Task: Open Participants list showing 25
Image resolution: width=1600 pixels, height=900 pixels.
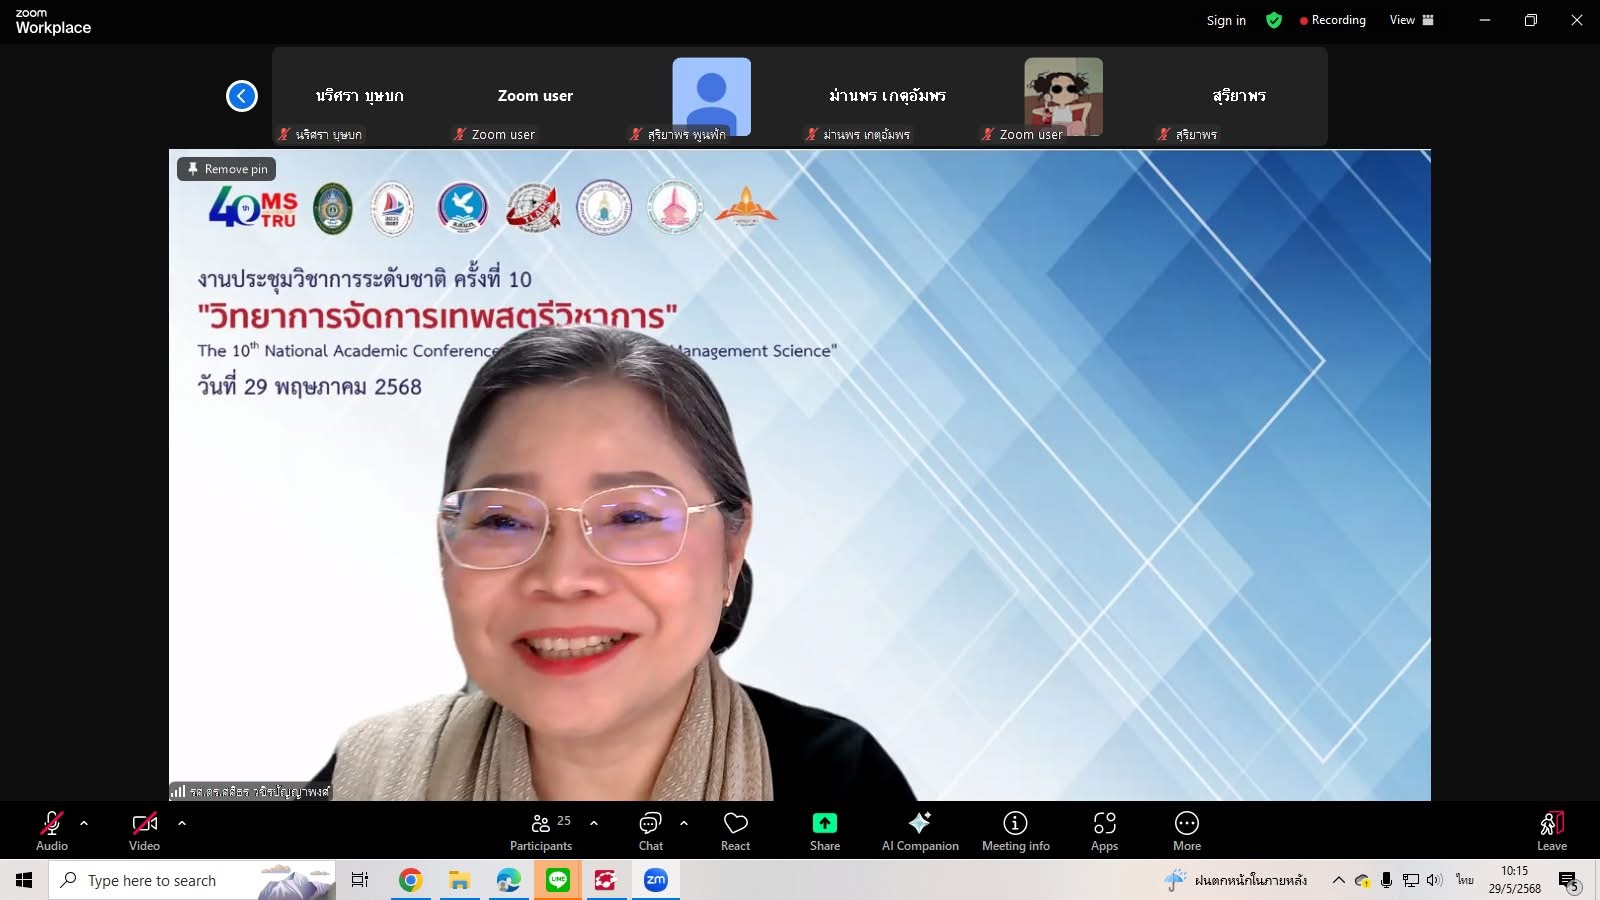Action: 541,830
